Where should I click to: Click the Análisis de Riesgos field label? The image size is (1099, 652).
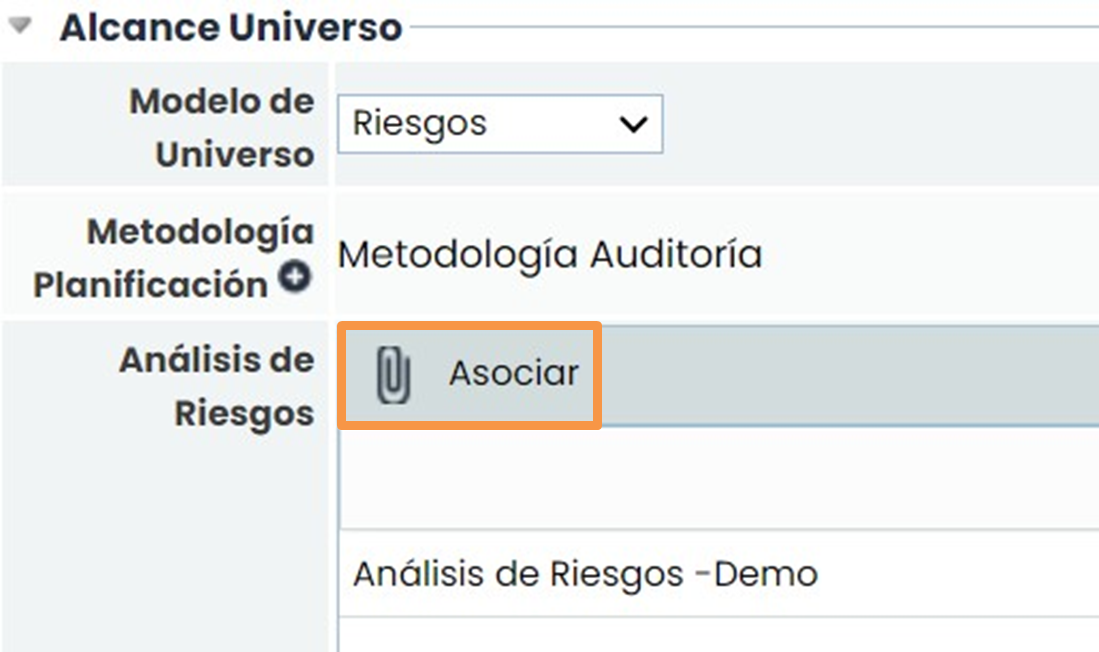click(216, 386)
